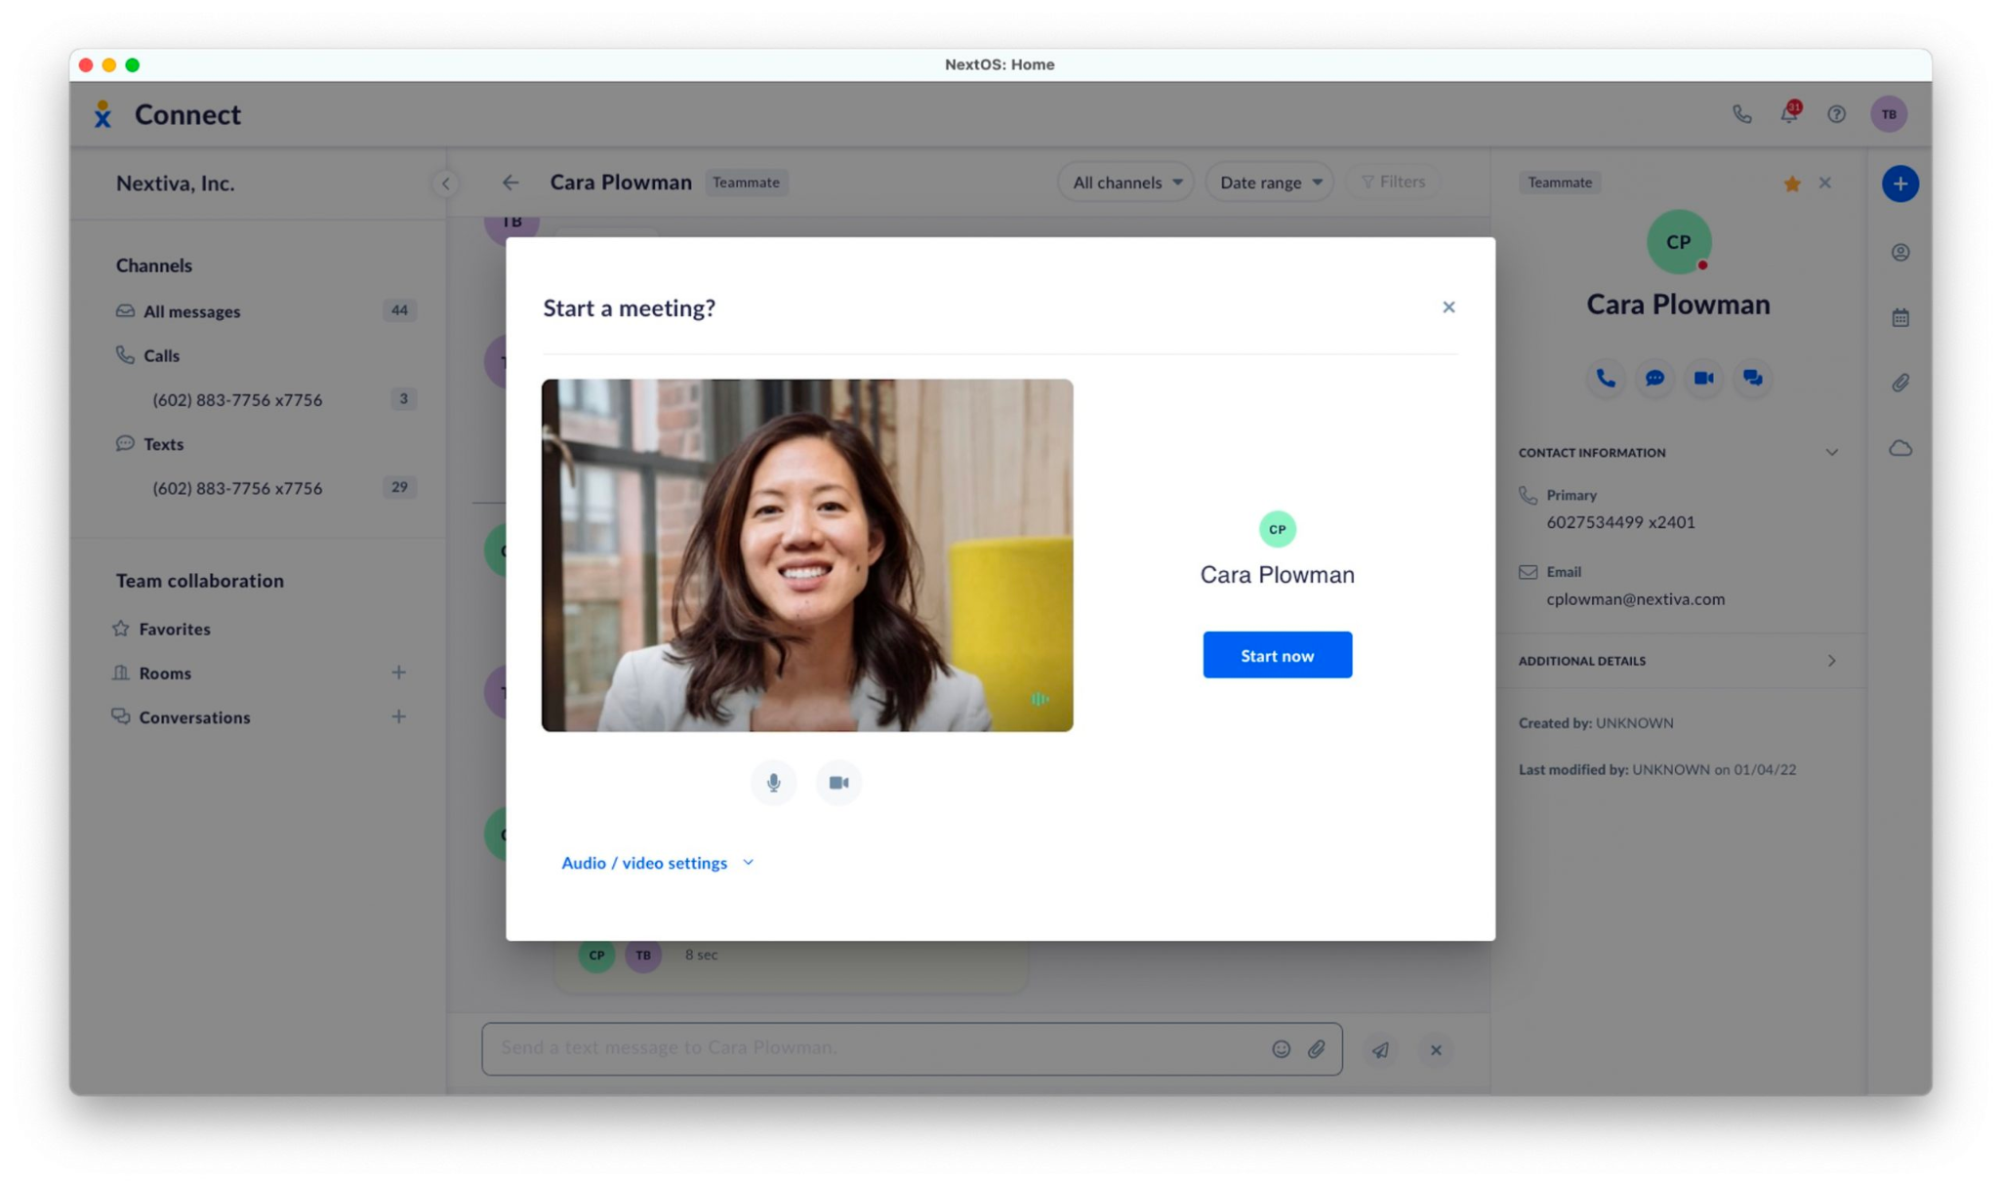
Task: Expand the Additional Details section
Action: coord(1833,660)
